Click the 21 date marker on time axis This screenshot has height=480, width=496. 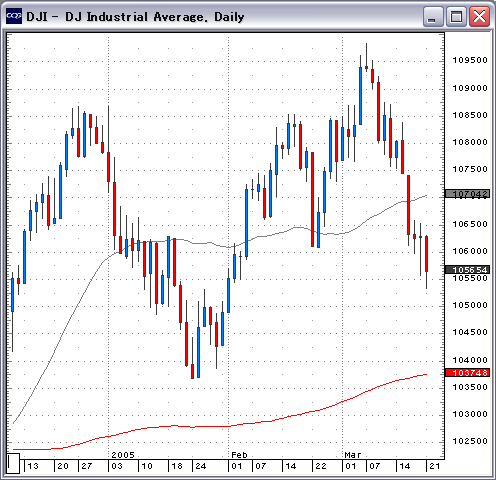[435, 466]
